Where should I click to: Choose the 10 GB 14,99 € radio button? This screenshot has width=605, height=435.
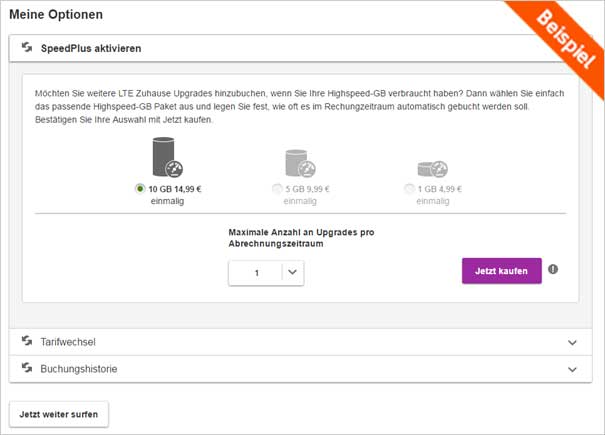coord(139,188)
